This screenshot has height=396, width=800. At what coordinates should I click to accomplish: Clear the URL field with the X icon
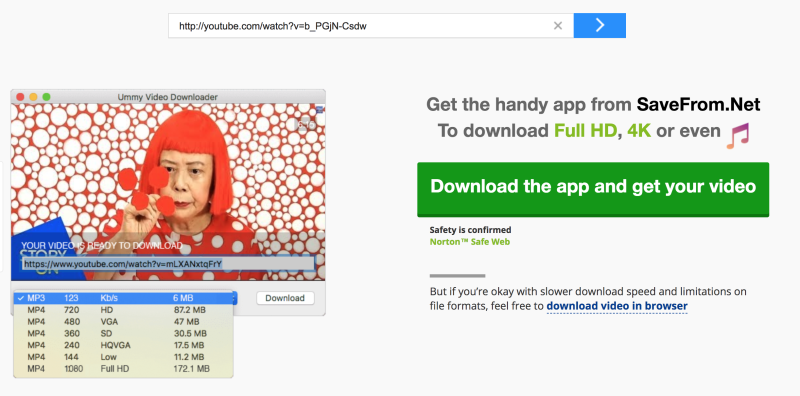pos(558,26)
